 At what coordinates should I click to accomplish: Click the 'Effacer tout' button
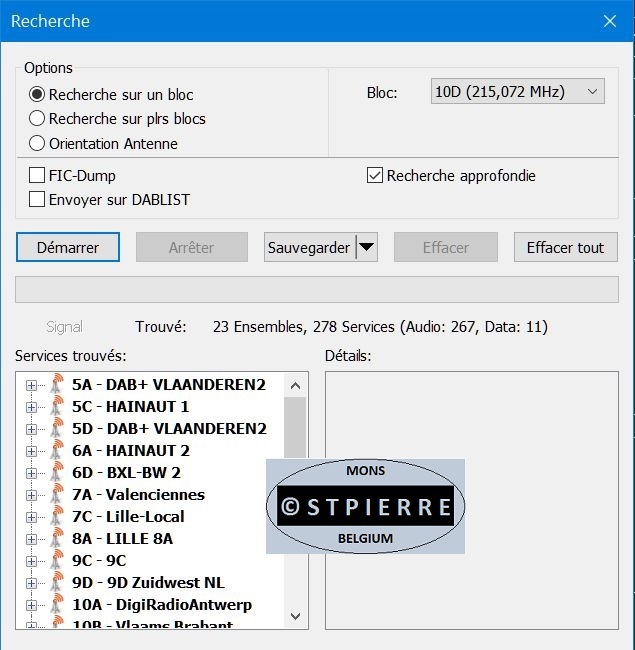[566, 247]
